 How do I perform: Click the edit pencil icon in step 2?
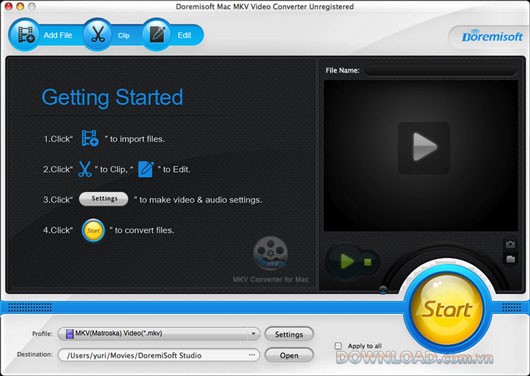[x=146, y=169]
